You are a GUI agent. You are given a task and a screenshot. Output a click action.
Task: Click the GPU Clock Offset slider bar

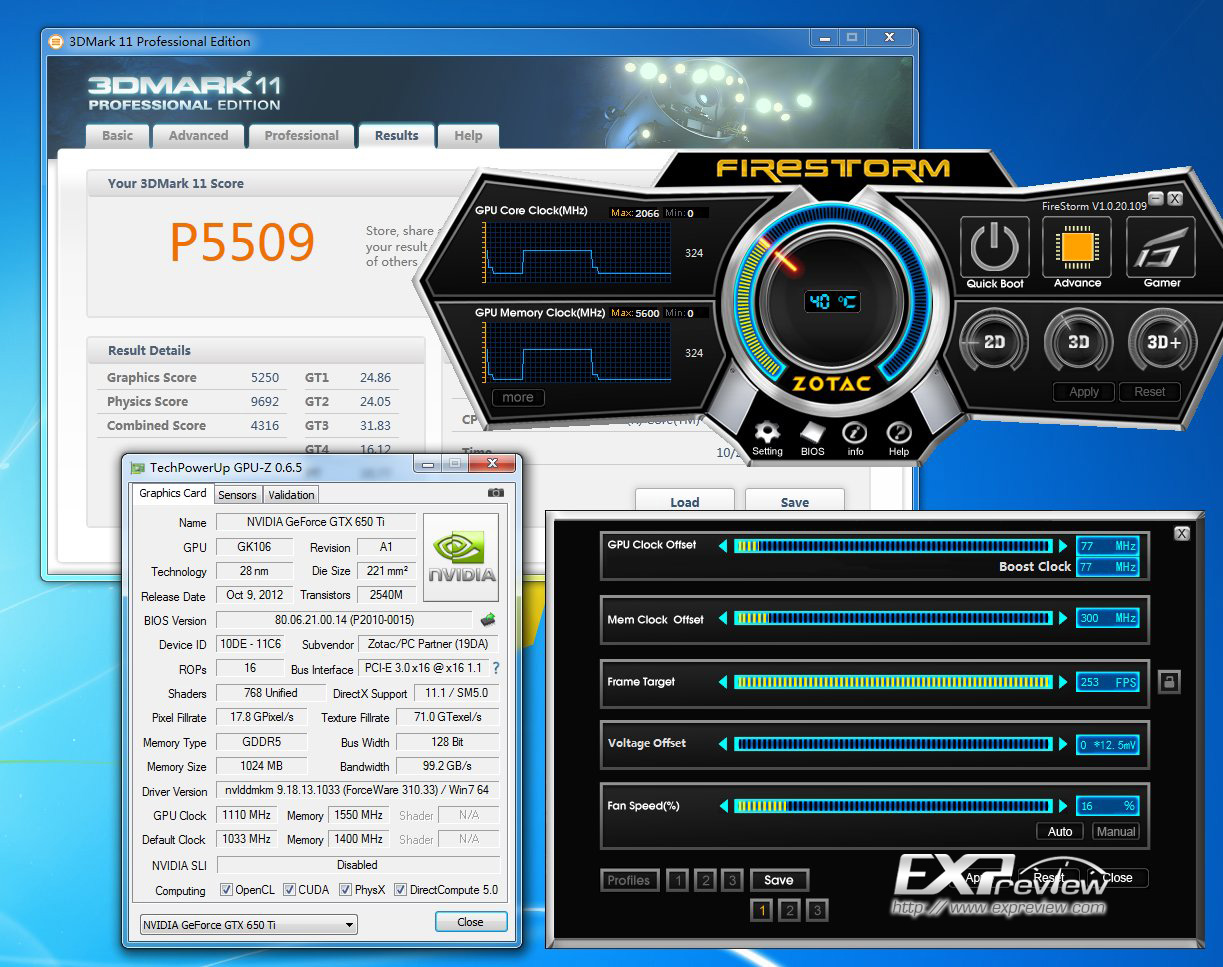(893, 546)
